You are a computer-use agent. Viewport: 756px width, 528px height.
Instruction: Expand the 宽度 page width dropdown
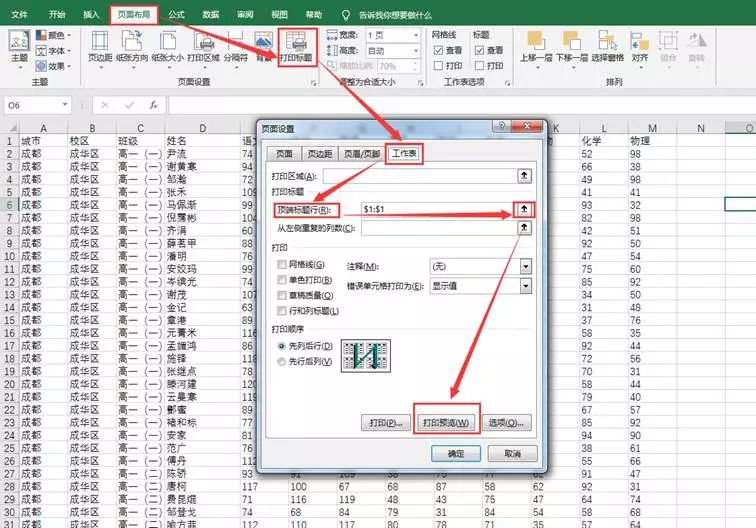[x=416, y=36]
